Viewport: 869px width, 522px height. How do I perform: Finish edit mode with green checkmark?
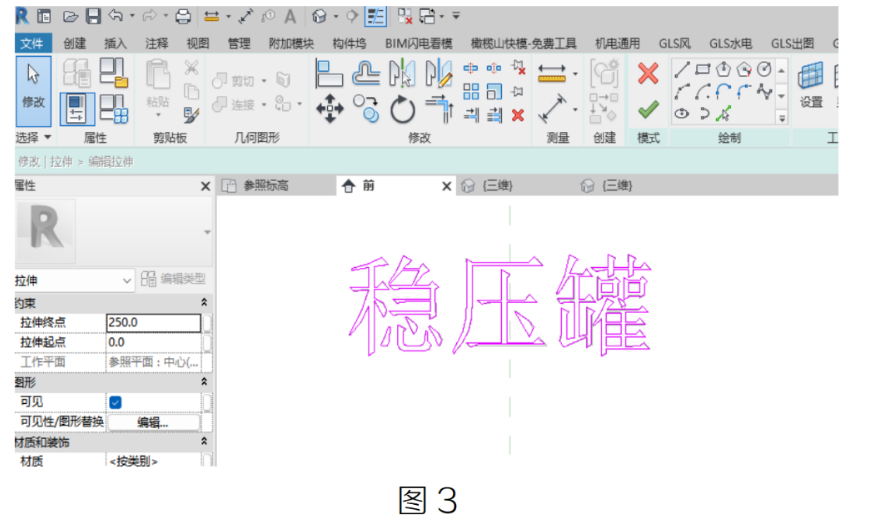(x=648, y=109)
